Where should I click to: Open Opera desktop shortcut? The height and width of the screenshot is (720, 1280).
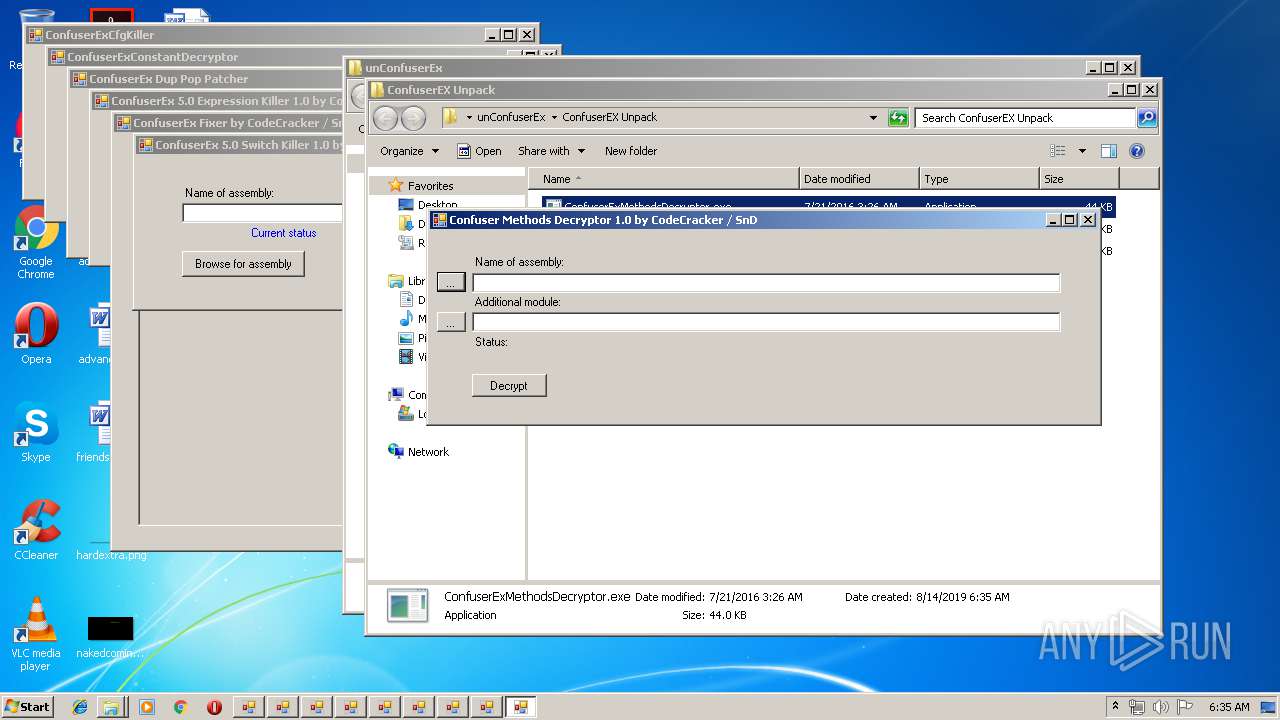pos(36,335)
